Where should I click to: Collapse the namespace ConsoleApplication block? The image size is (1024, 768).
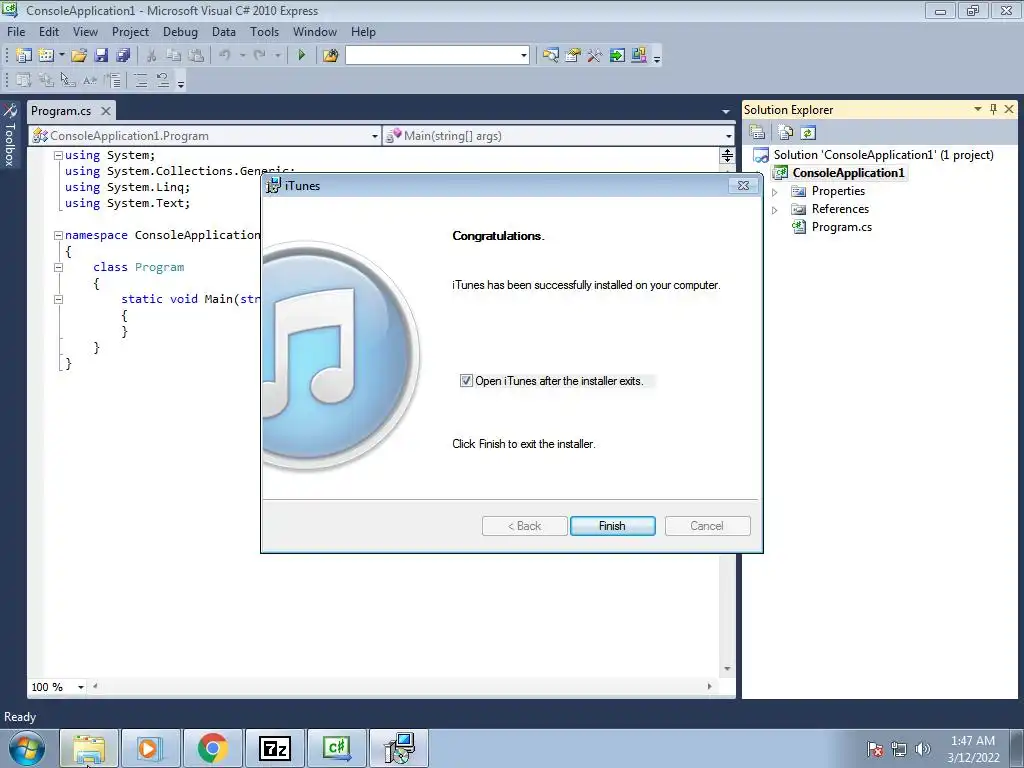[58, 235]
